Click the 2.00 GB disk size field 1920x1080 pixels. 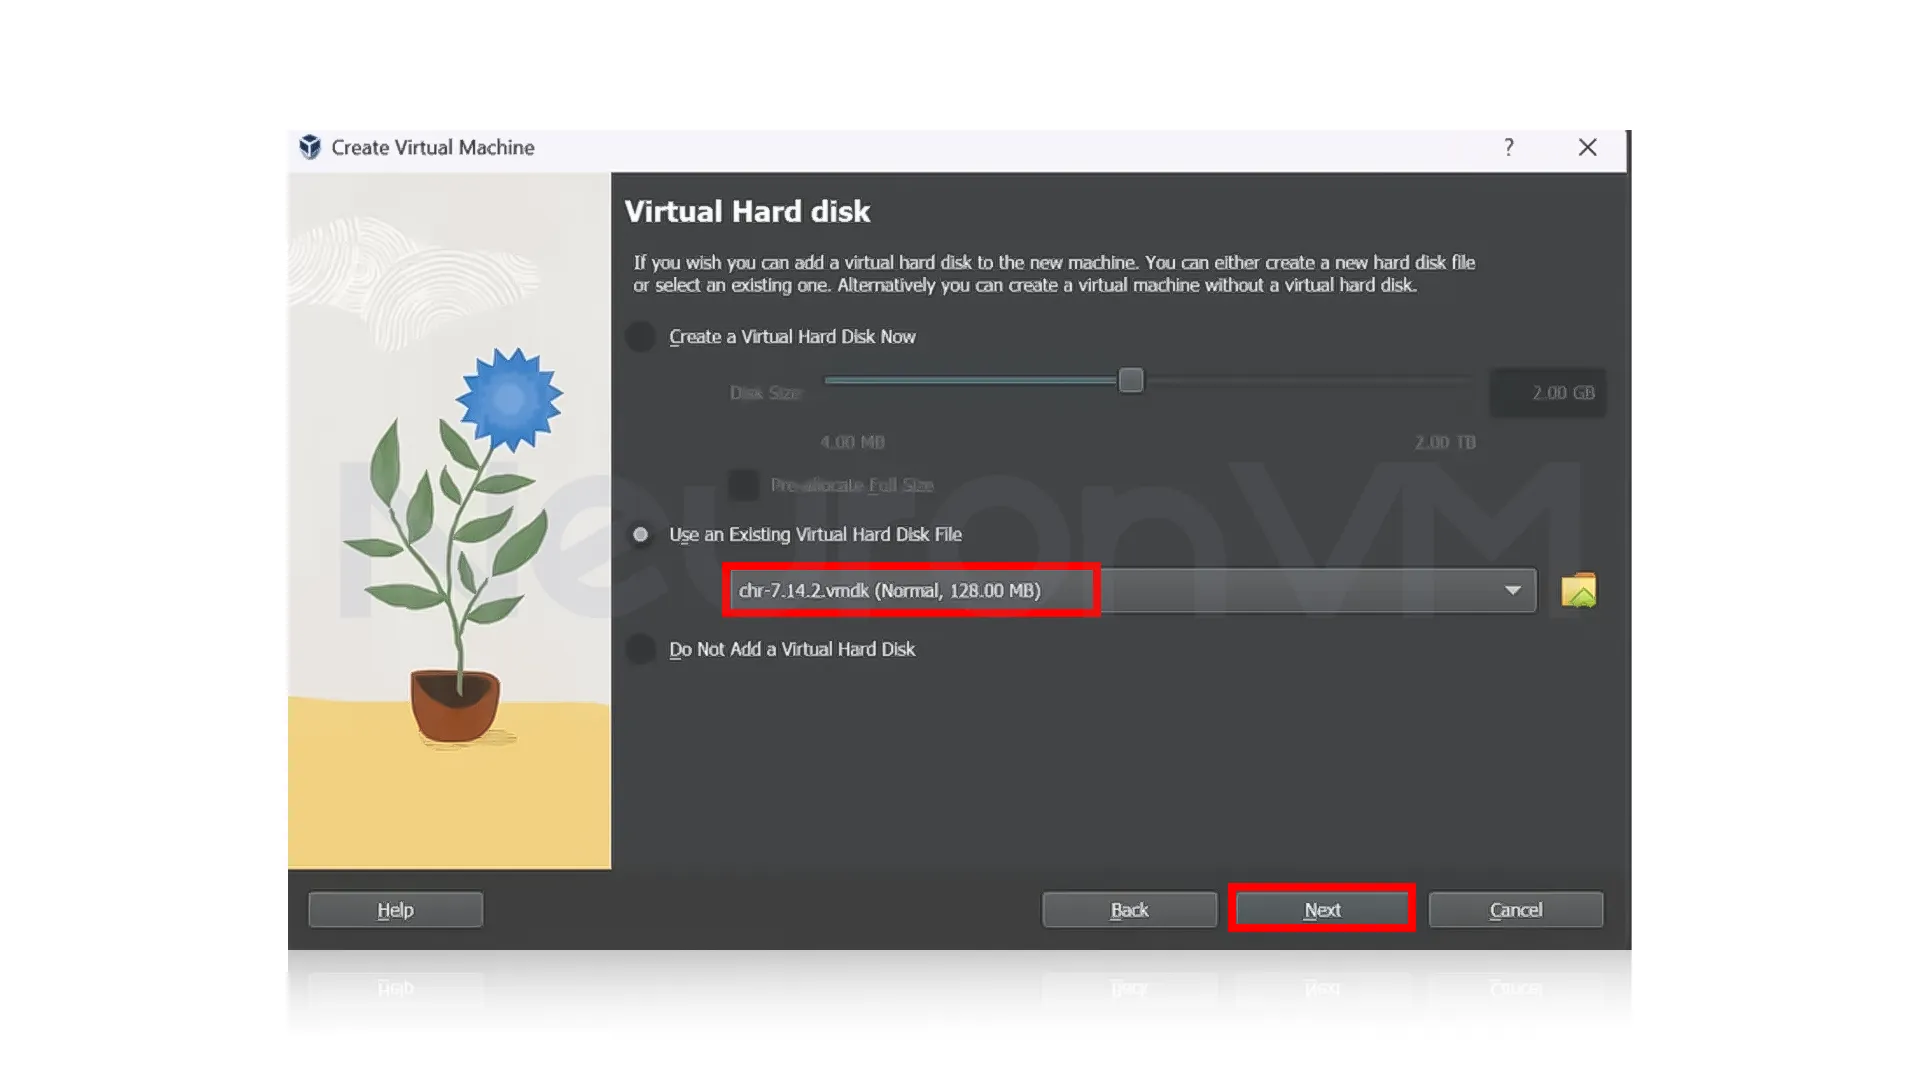coord(1548,393)
